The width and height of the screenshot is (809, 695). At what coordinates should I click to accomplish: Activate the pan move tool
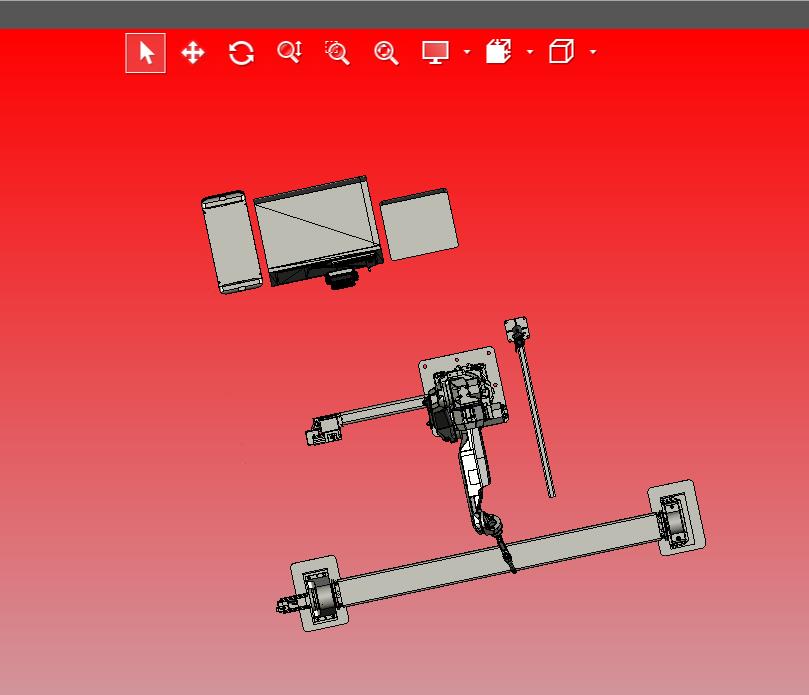pos(193,53)
